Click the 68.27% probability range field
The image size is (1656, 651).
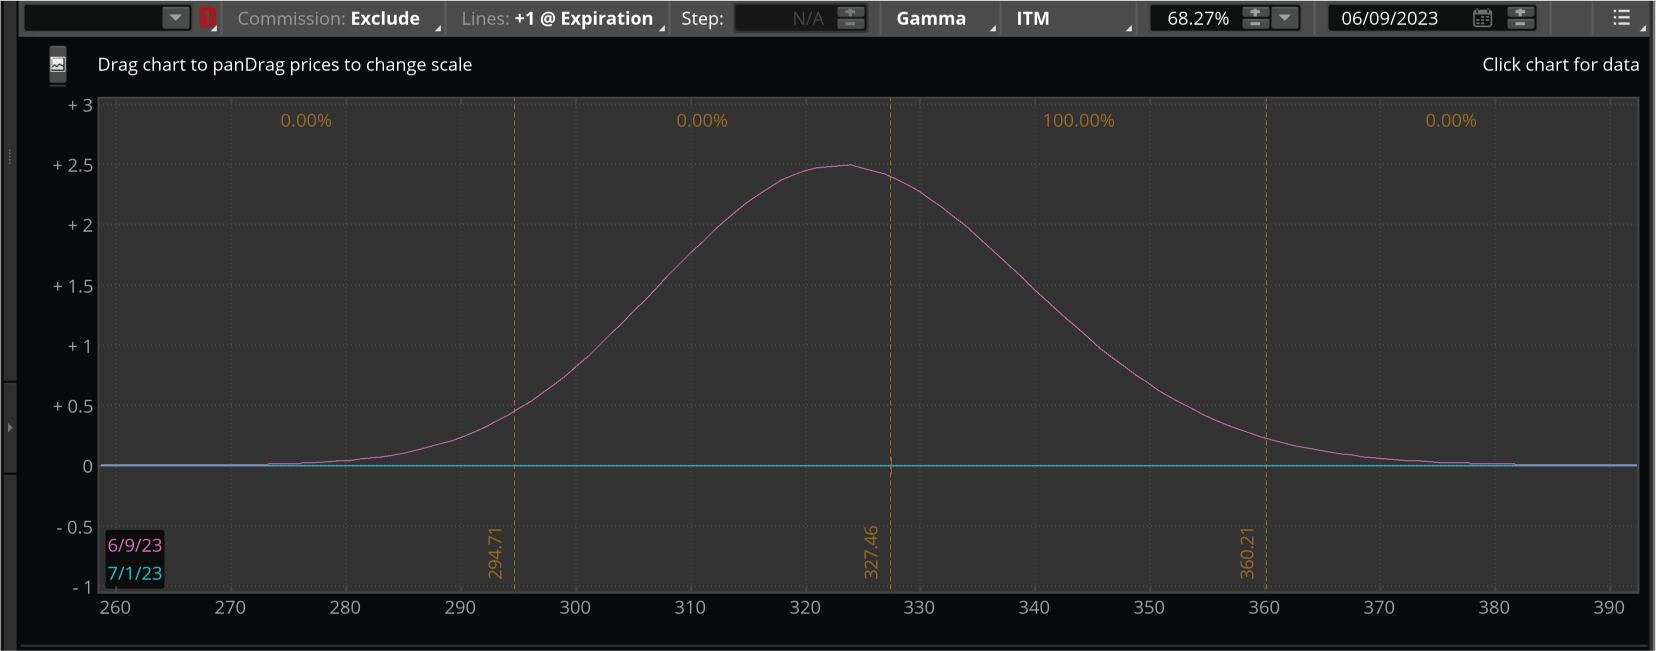(x=1197, y=18)
